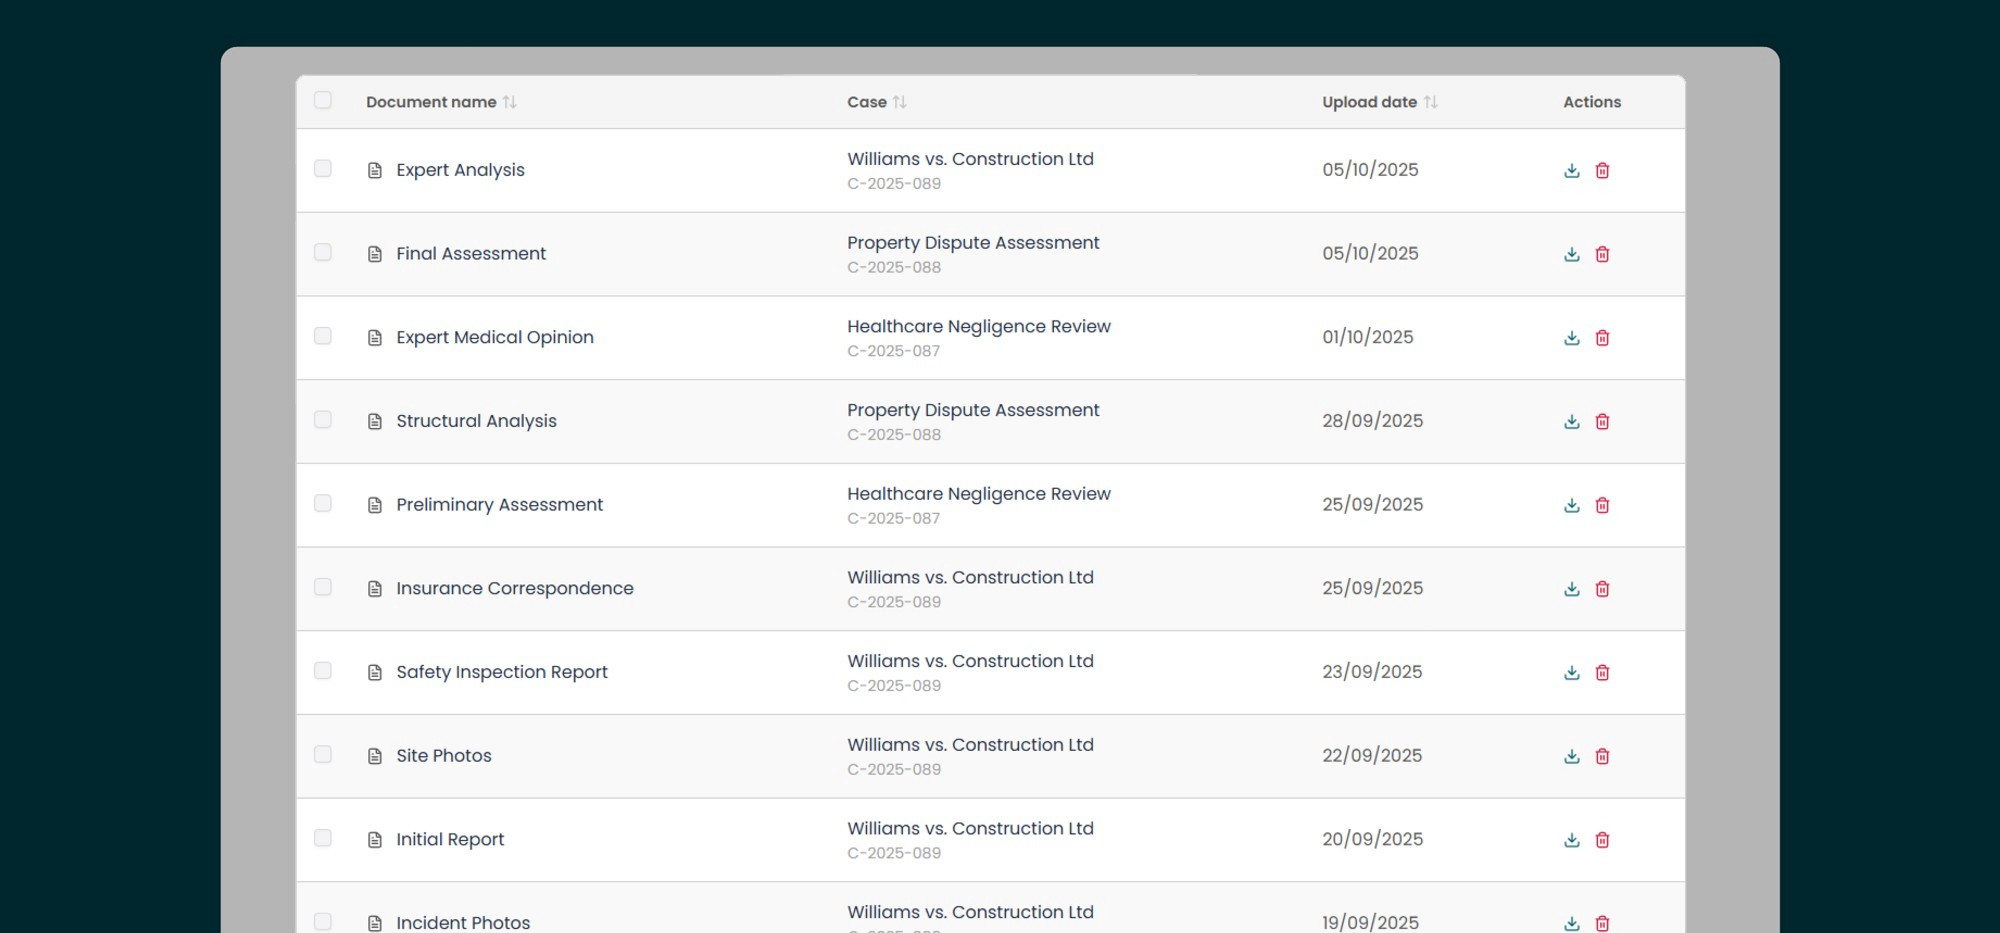Download the Expert Analysis document
Screen dimensions: 2000x933
[1572, 170]
